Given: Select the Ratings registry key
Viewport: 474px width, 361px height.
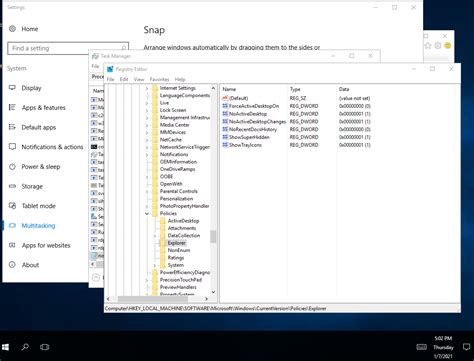Looking at the screenshot, I should pos(176,258).
